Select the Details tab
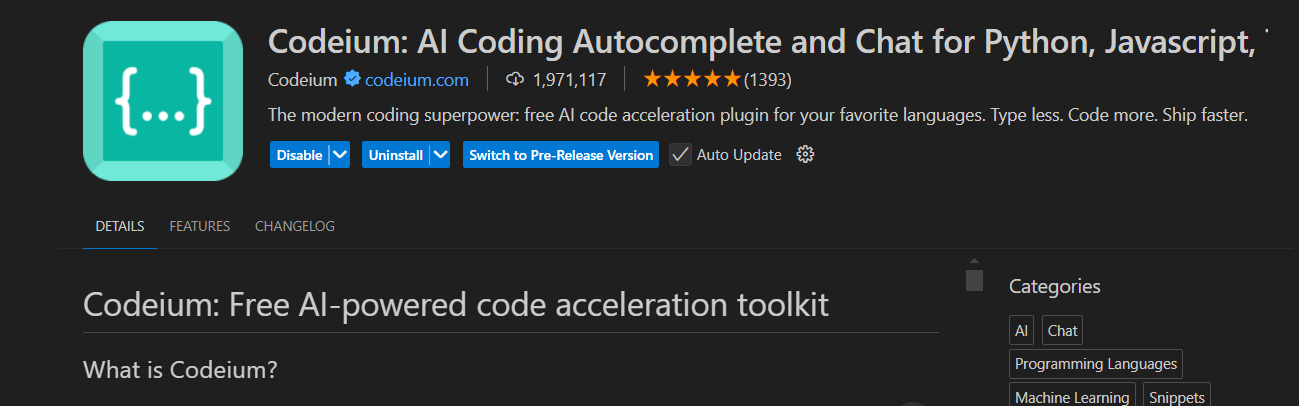 [x=120, y=226]
